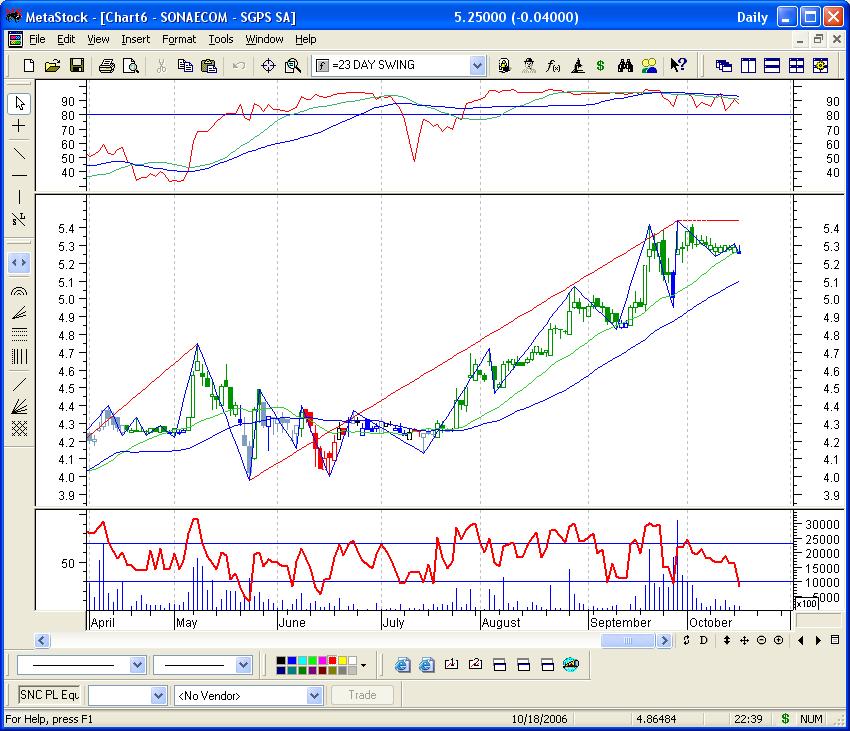Open the line style dropdown

click(135, 664)
